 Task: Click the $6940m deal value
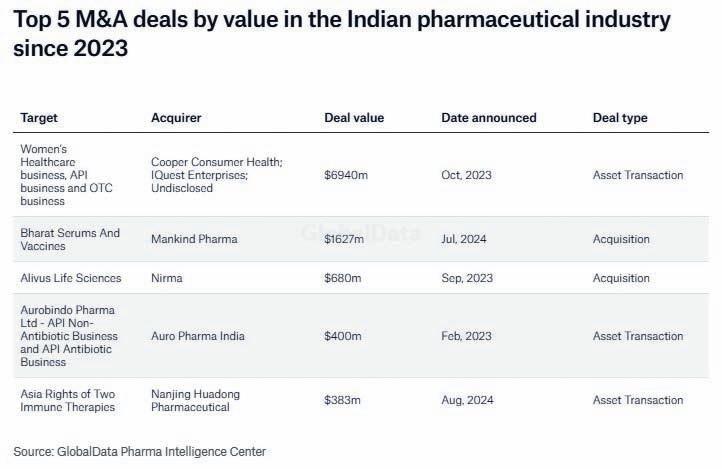[x=346, y=175]
